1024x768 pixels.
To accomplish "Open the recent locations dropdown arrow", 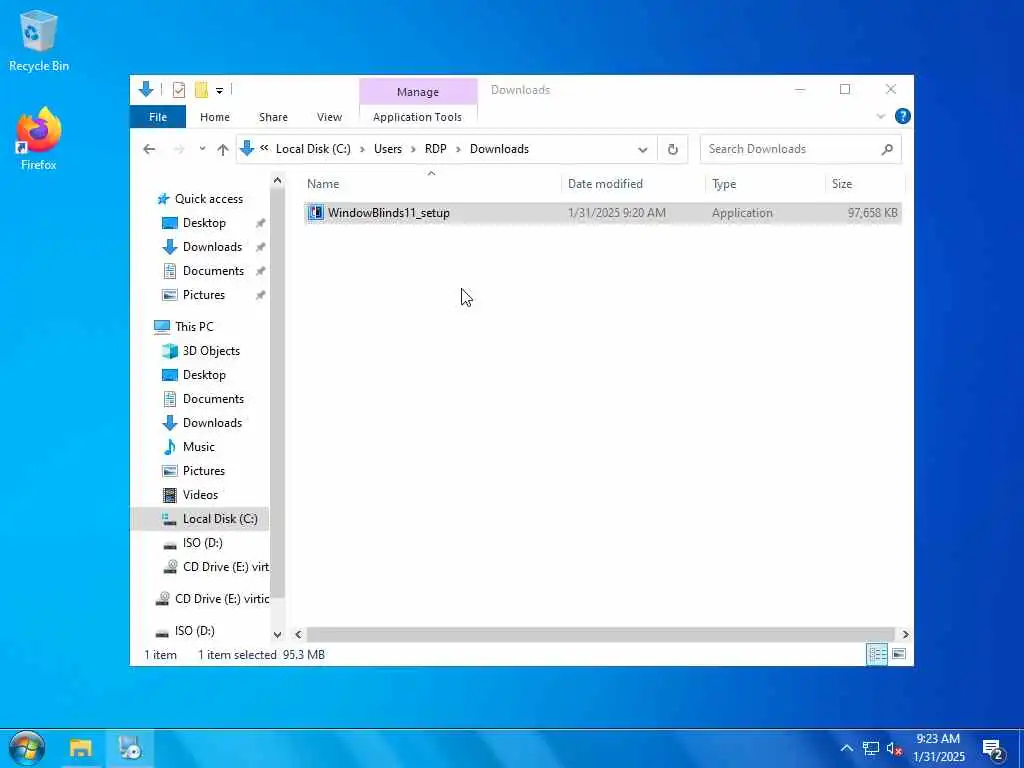I will pyautogui.click(x=202, y=149).
